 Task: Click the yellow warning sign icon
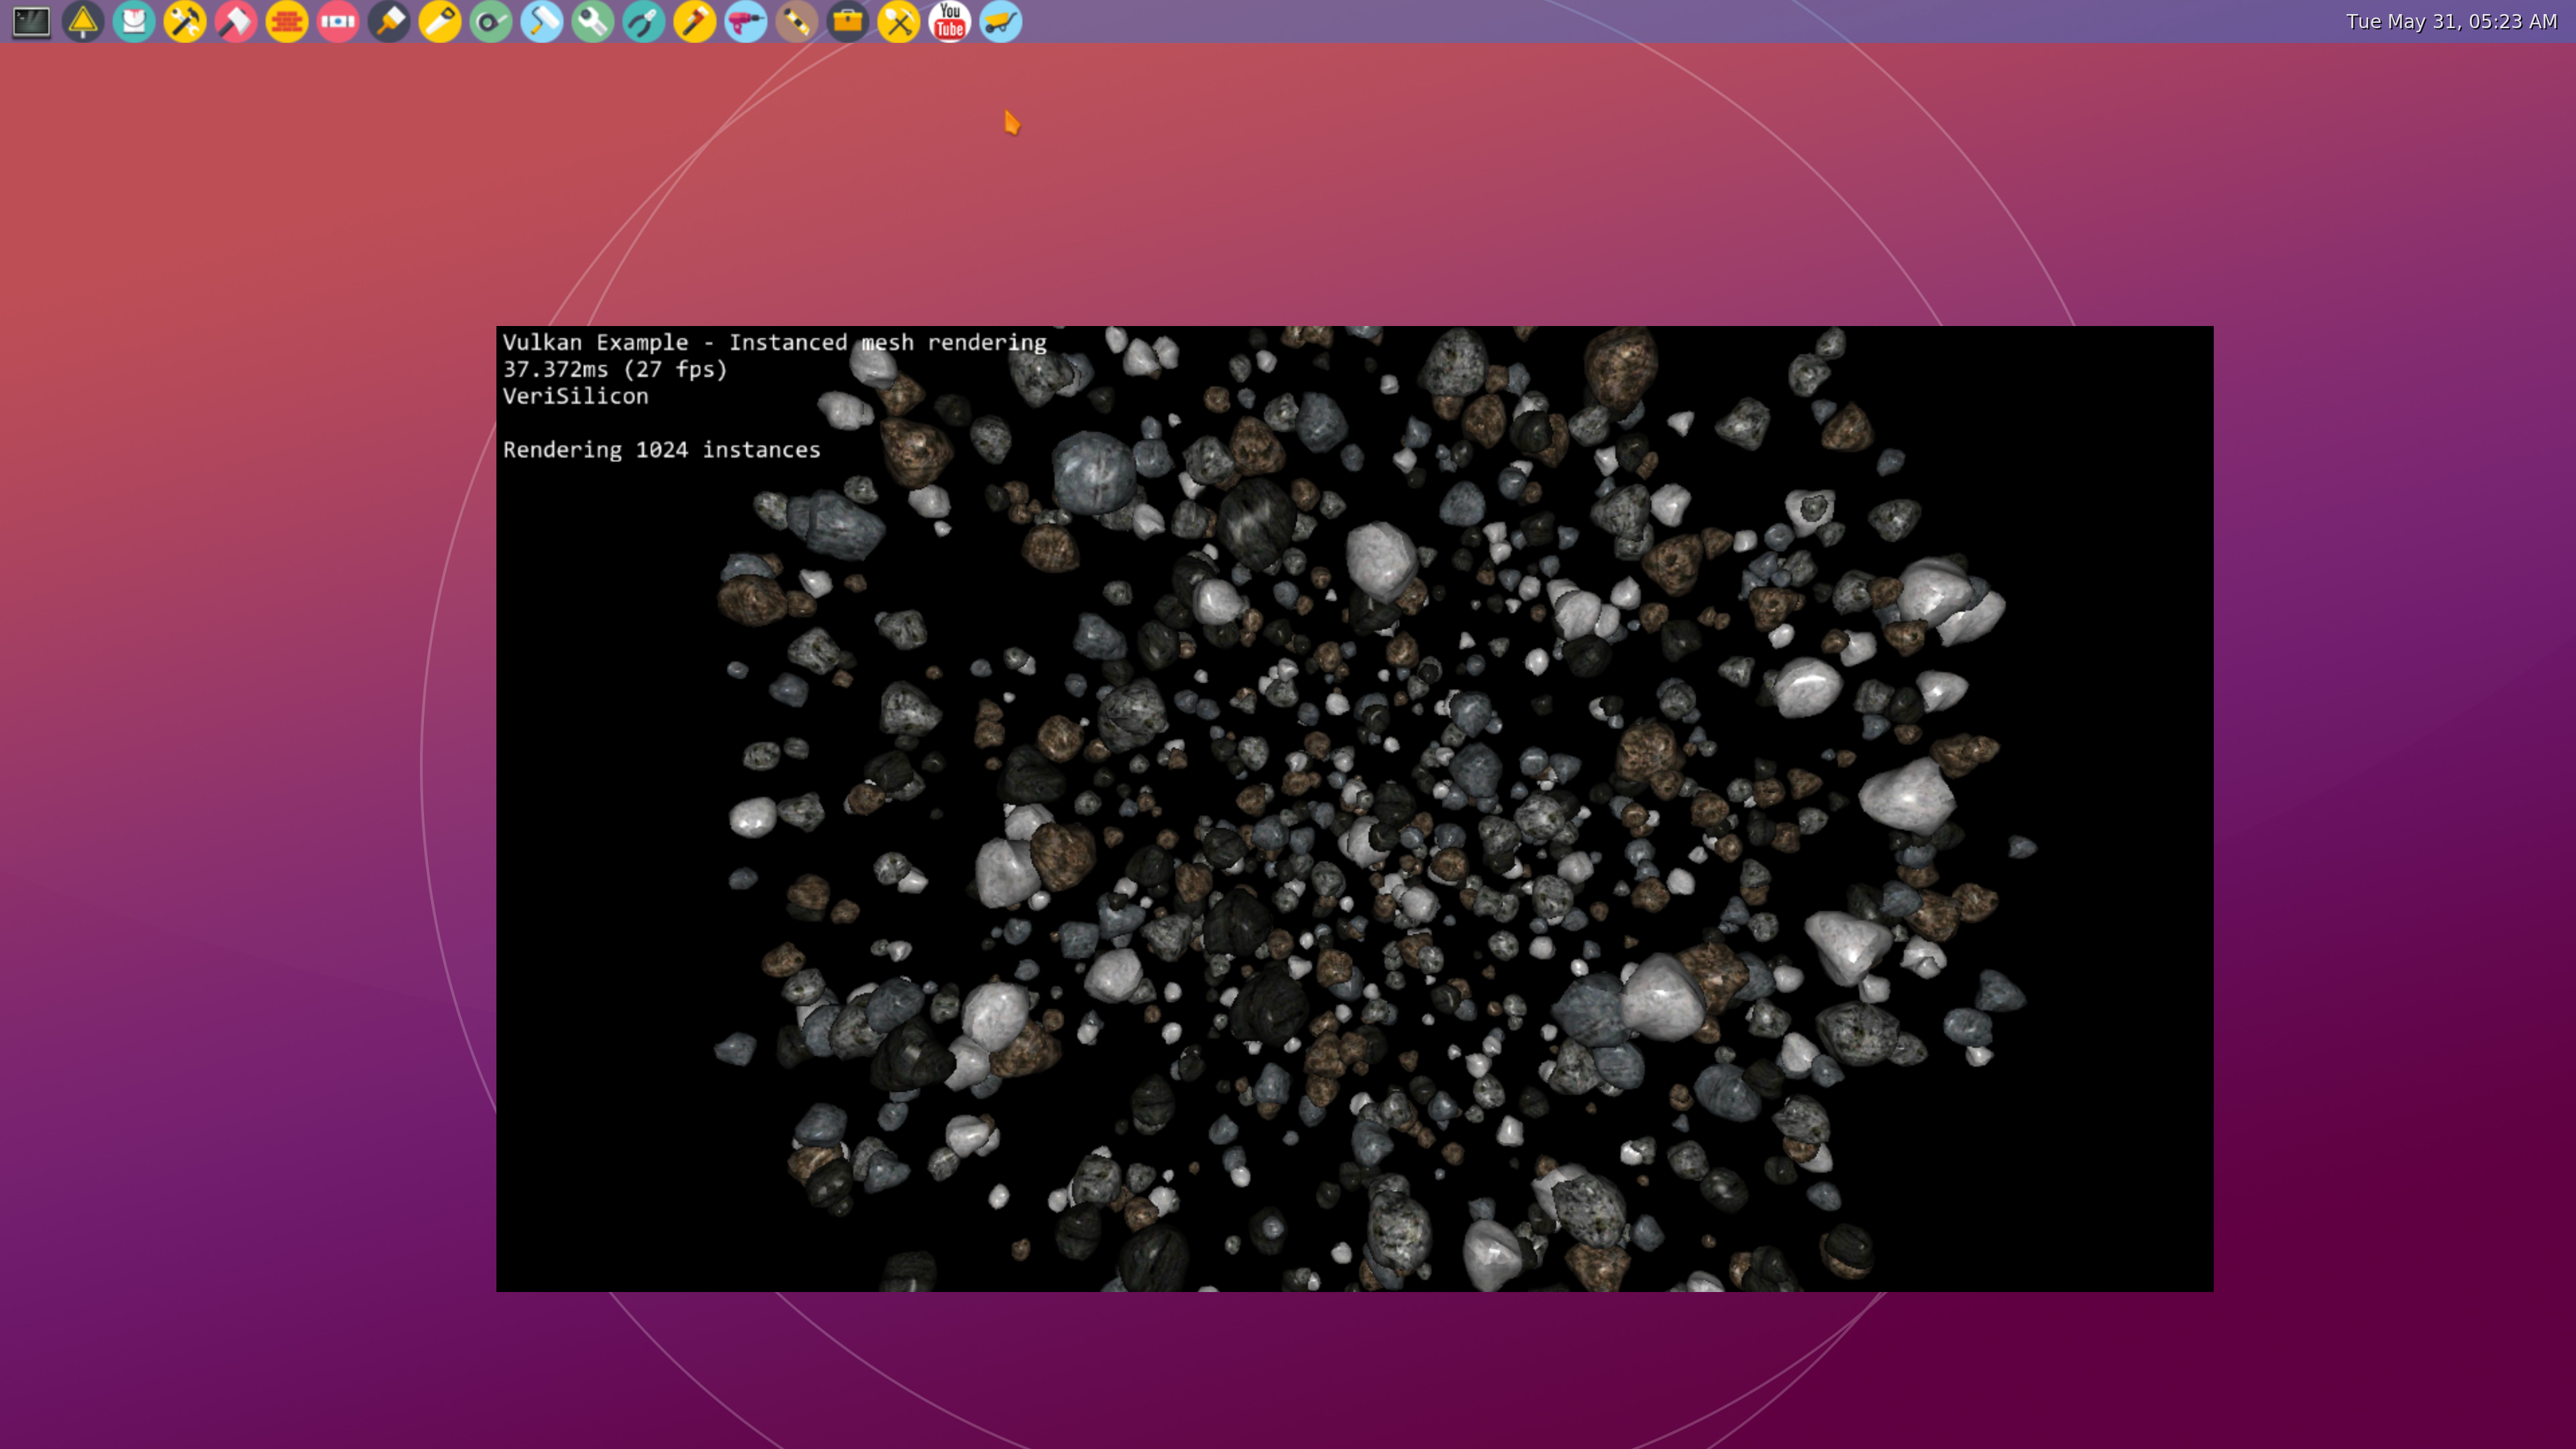coord(83,21)
